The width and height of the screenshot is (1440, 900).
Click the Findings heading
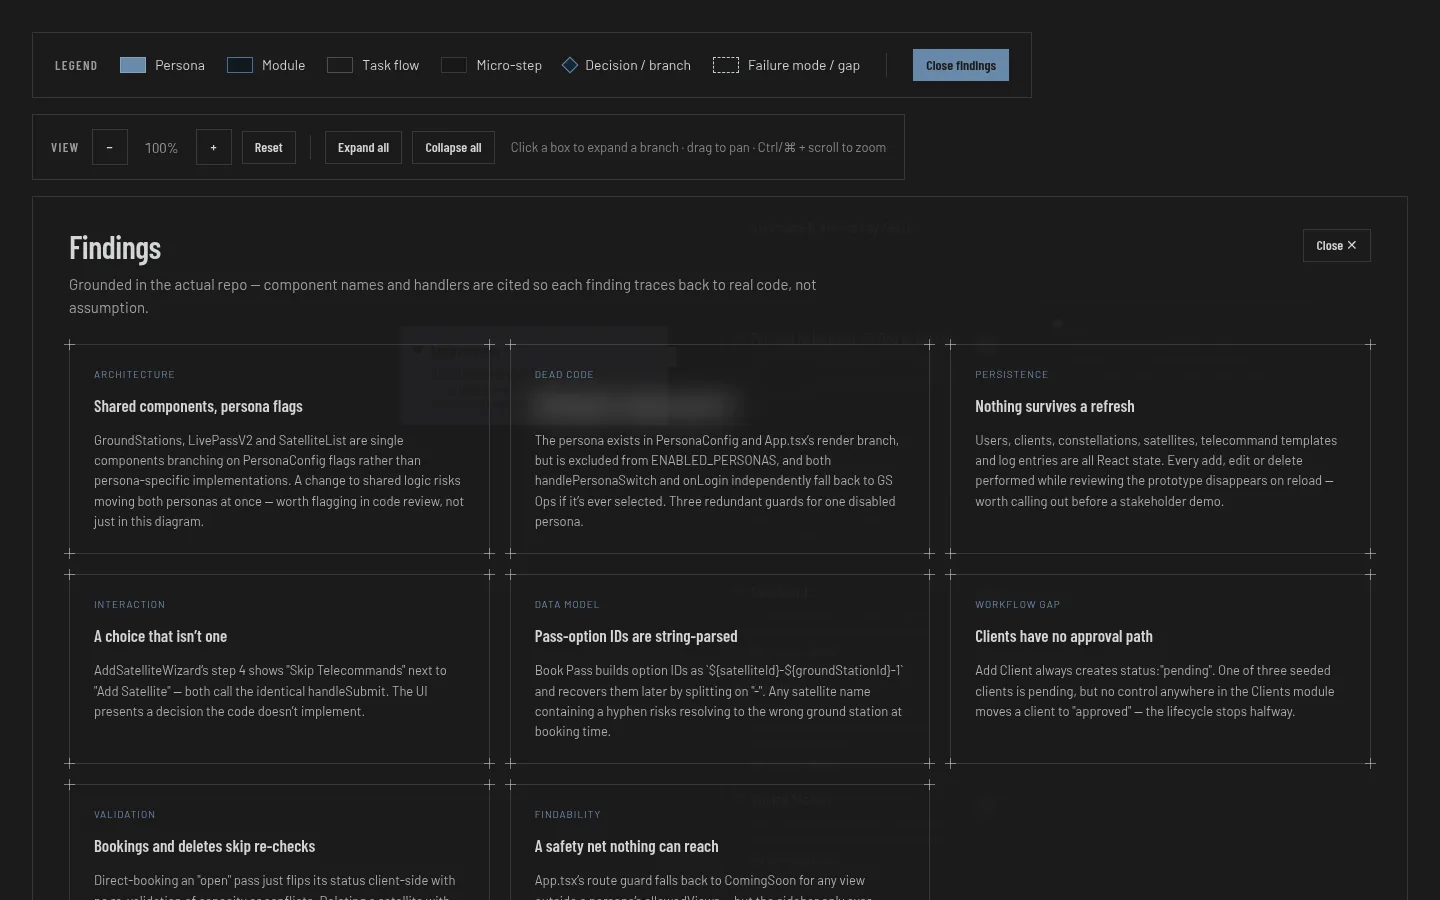pos(115,248)
